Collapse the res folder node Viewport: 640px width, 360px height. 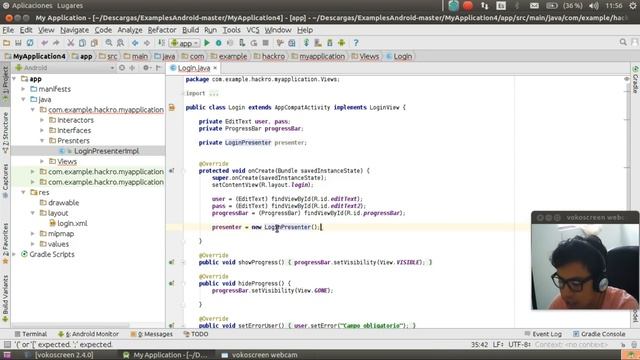(x=24, y=192)
